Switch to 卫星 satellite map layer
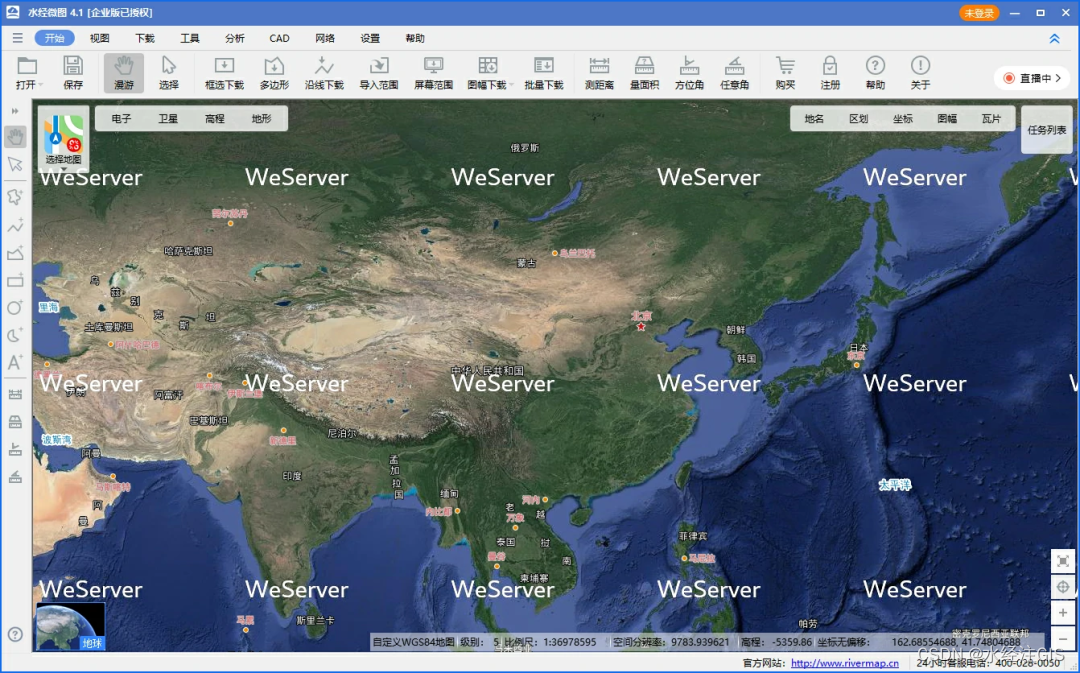Screen dimensions: 1080x673 pos(168,118)
